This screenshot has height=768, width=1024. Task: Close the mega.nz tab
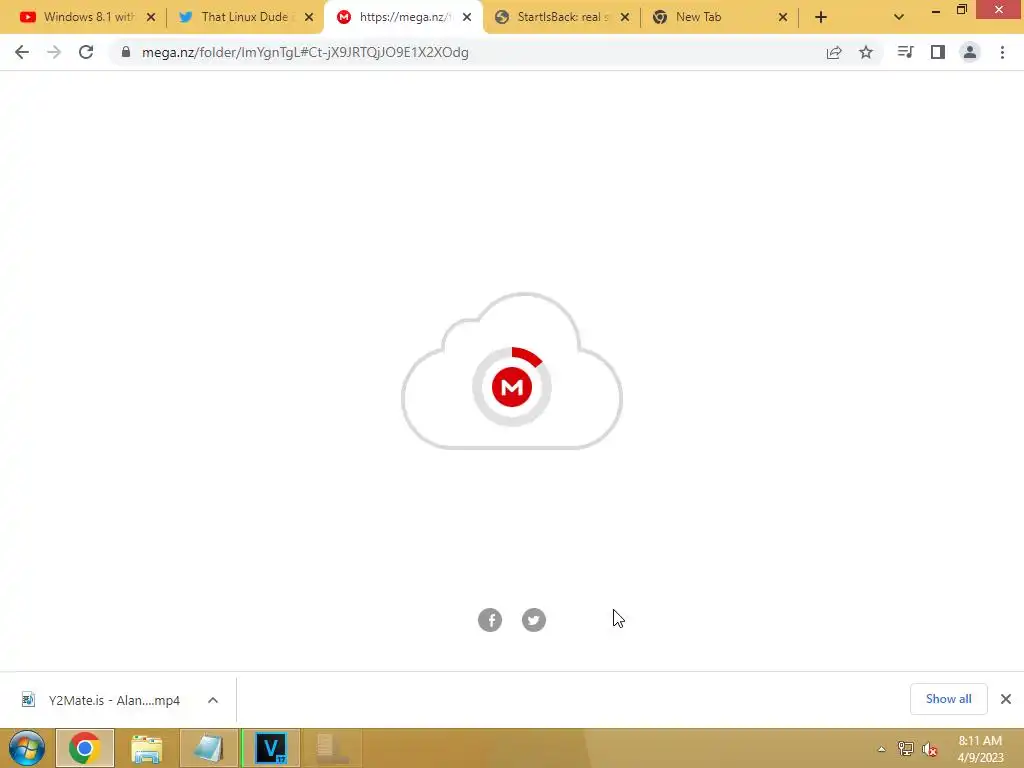tap(467, 18)
